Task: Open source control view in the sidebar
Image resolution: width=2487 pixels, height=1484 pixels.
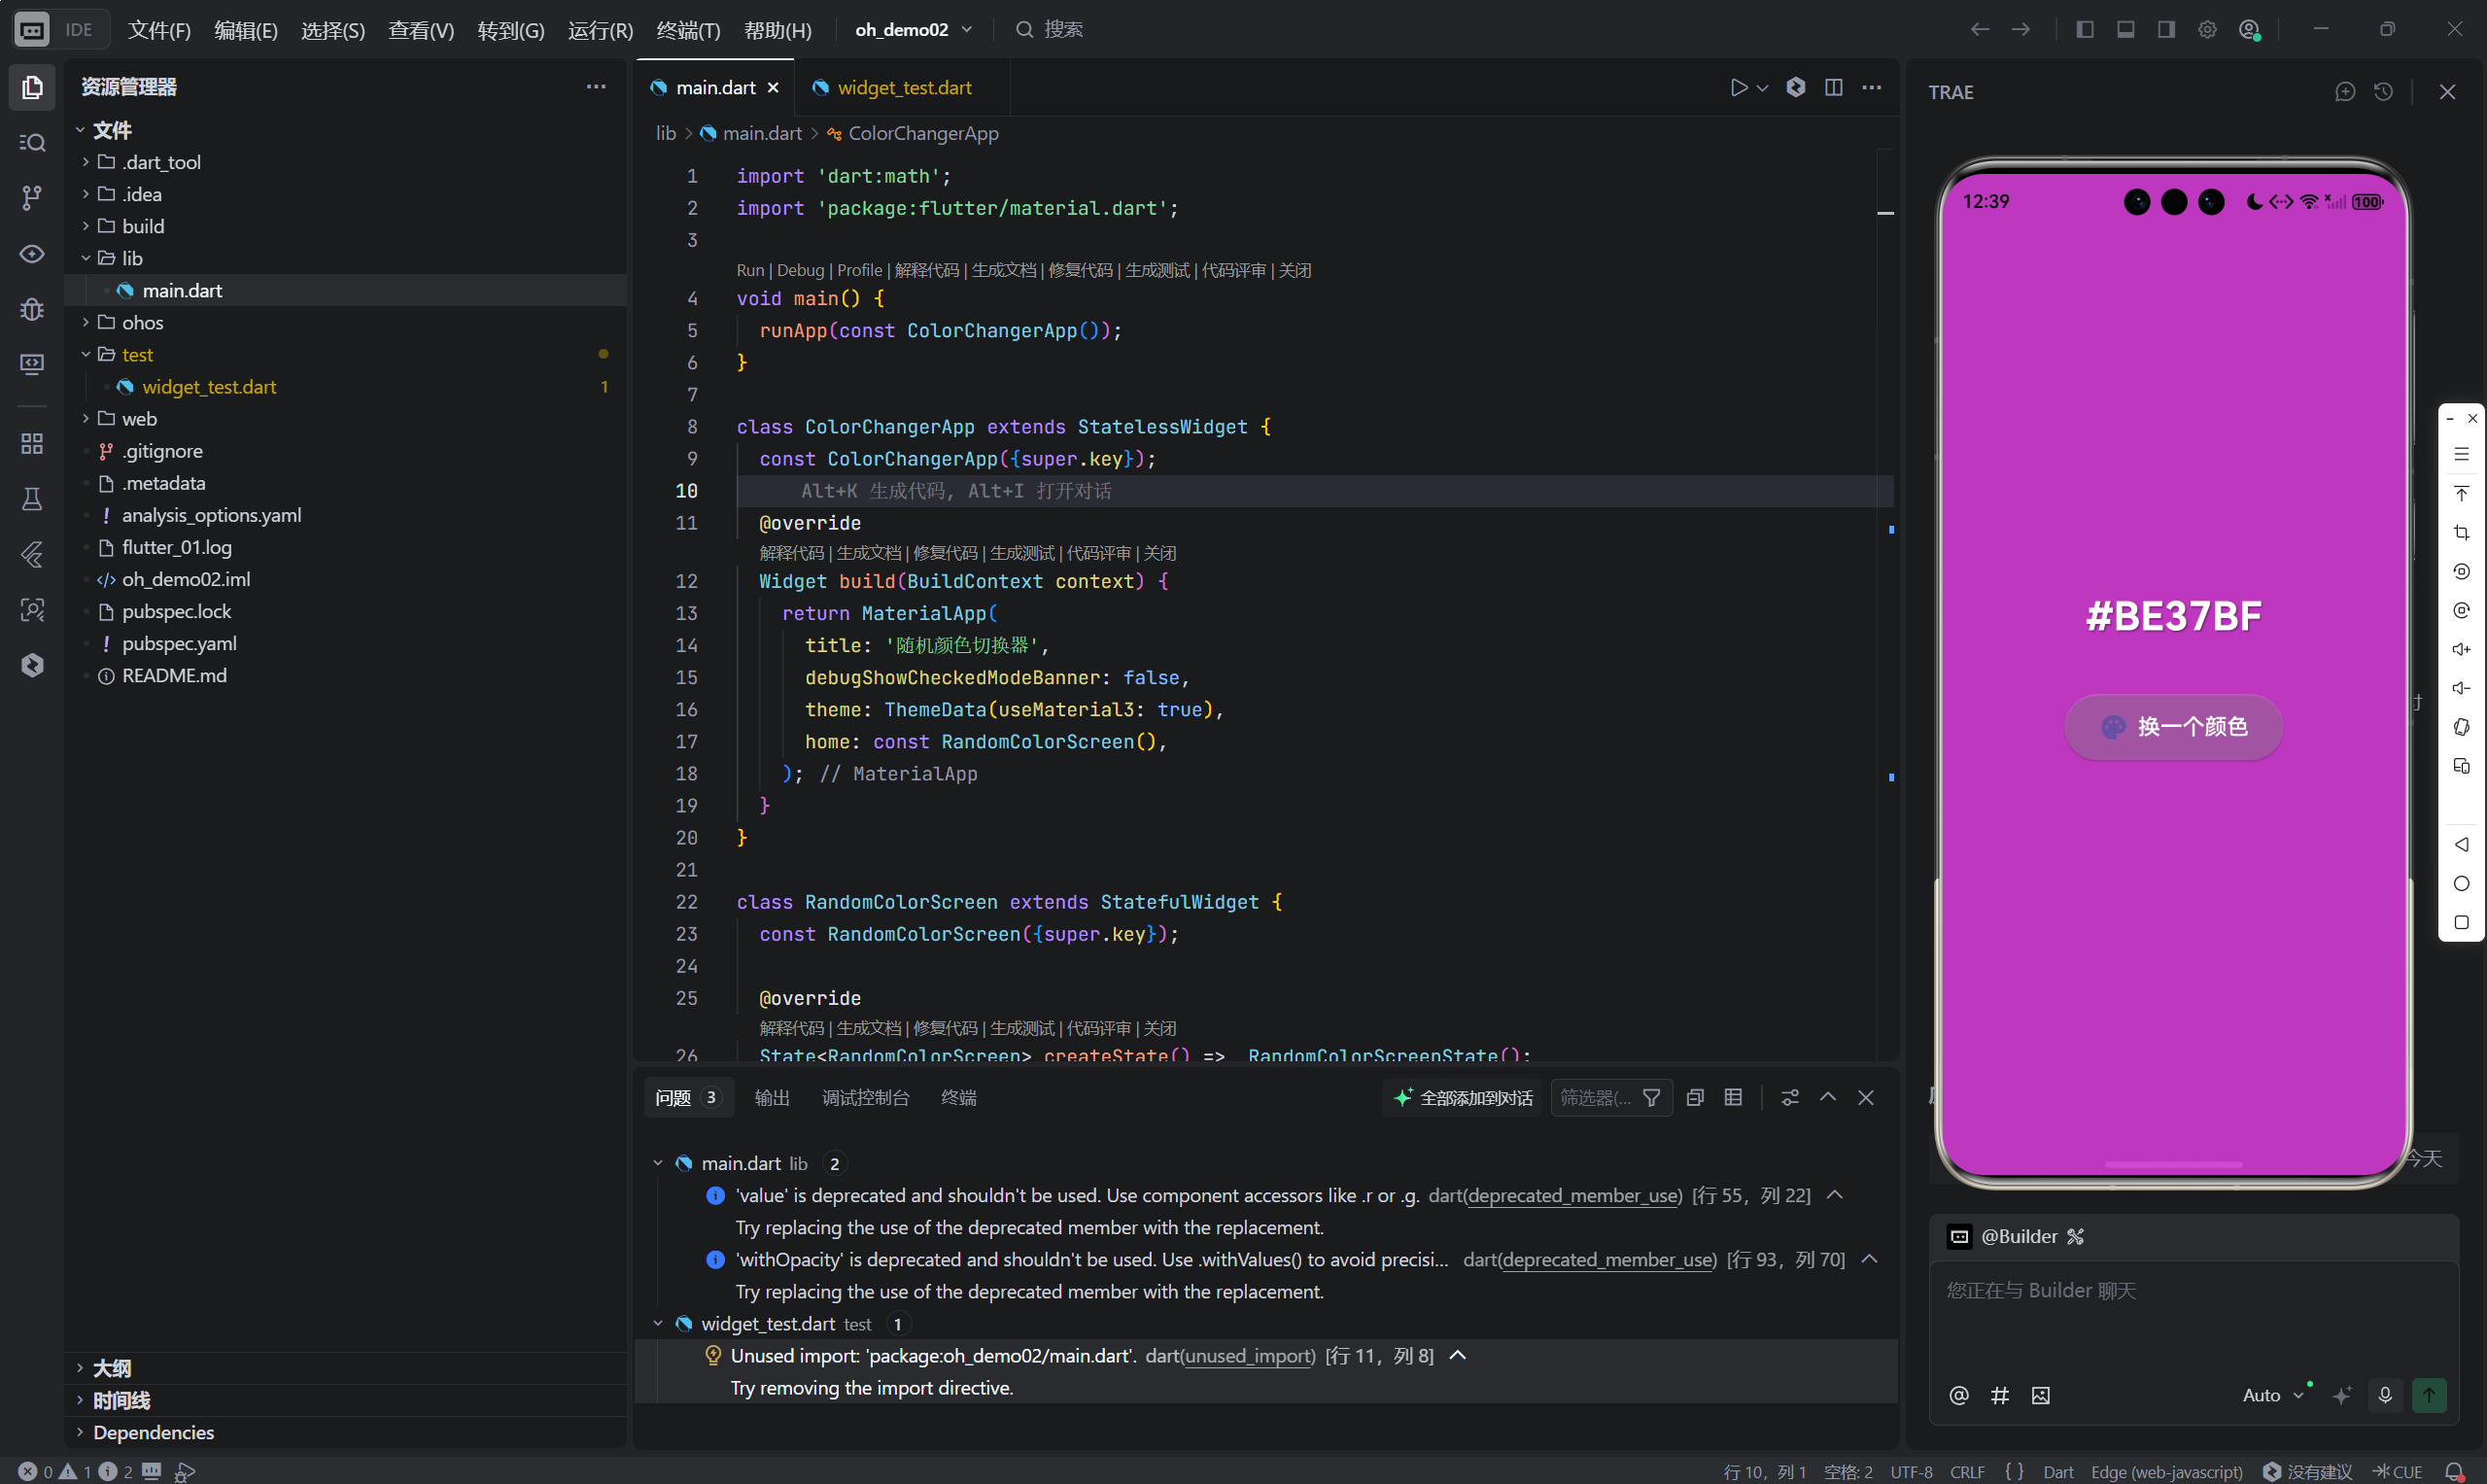Action: 32,198
